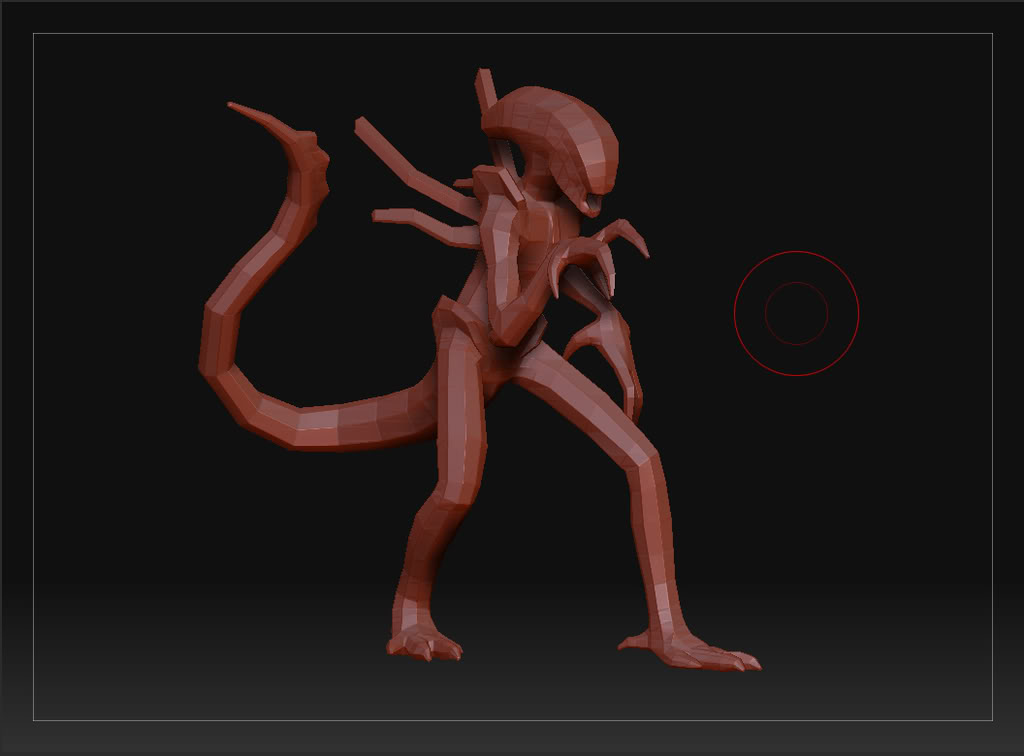The image size is (1024, 756).
Task: Click the alien's clawed foot under the tail
Action: pyautogui.click(x=424, y=643)
